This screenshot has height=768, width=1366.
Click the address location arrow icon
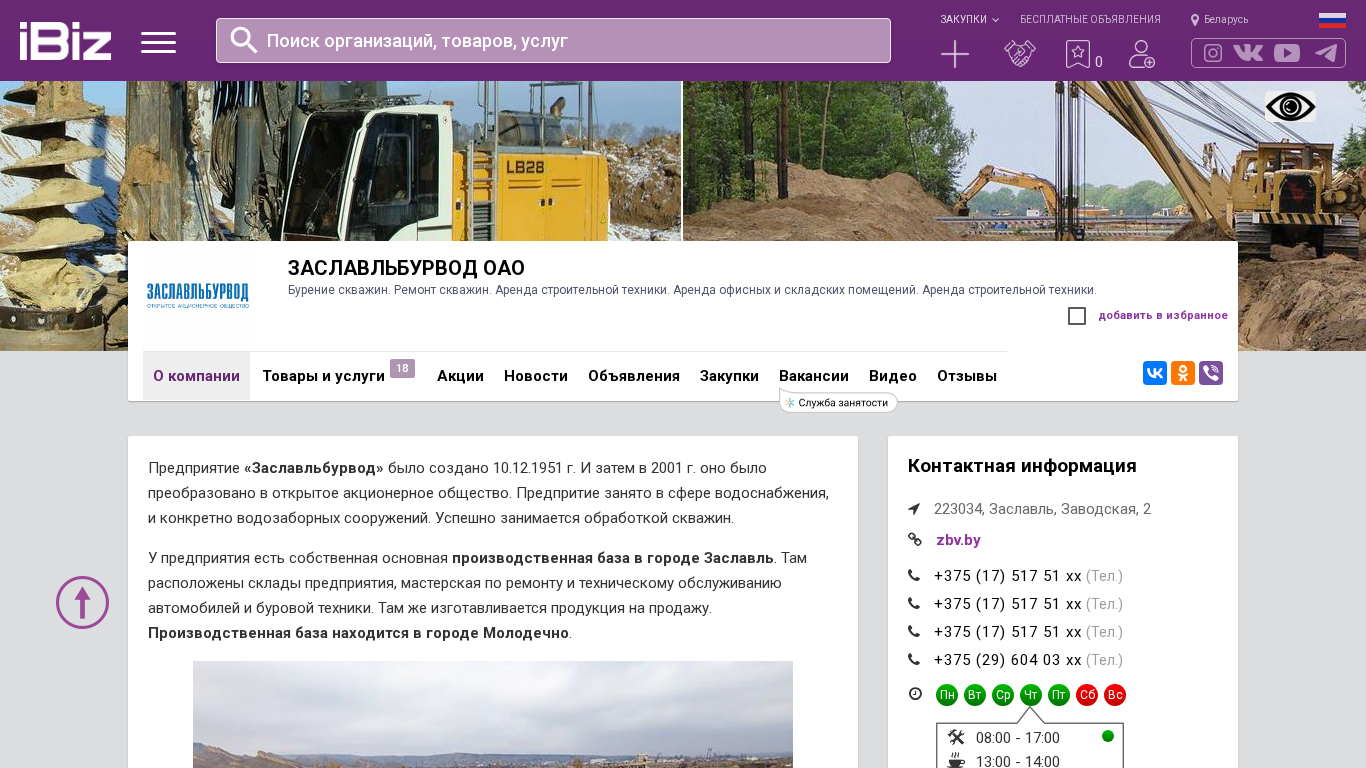click(914, 509)
